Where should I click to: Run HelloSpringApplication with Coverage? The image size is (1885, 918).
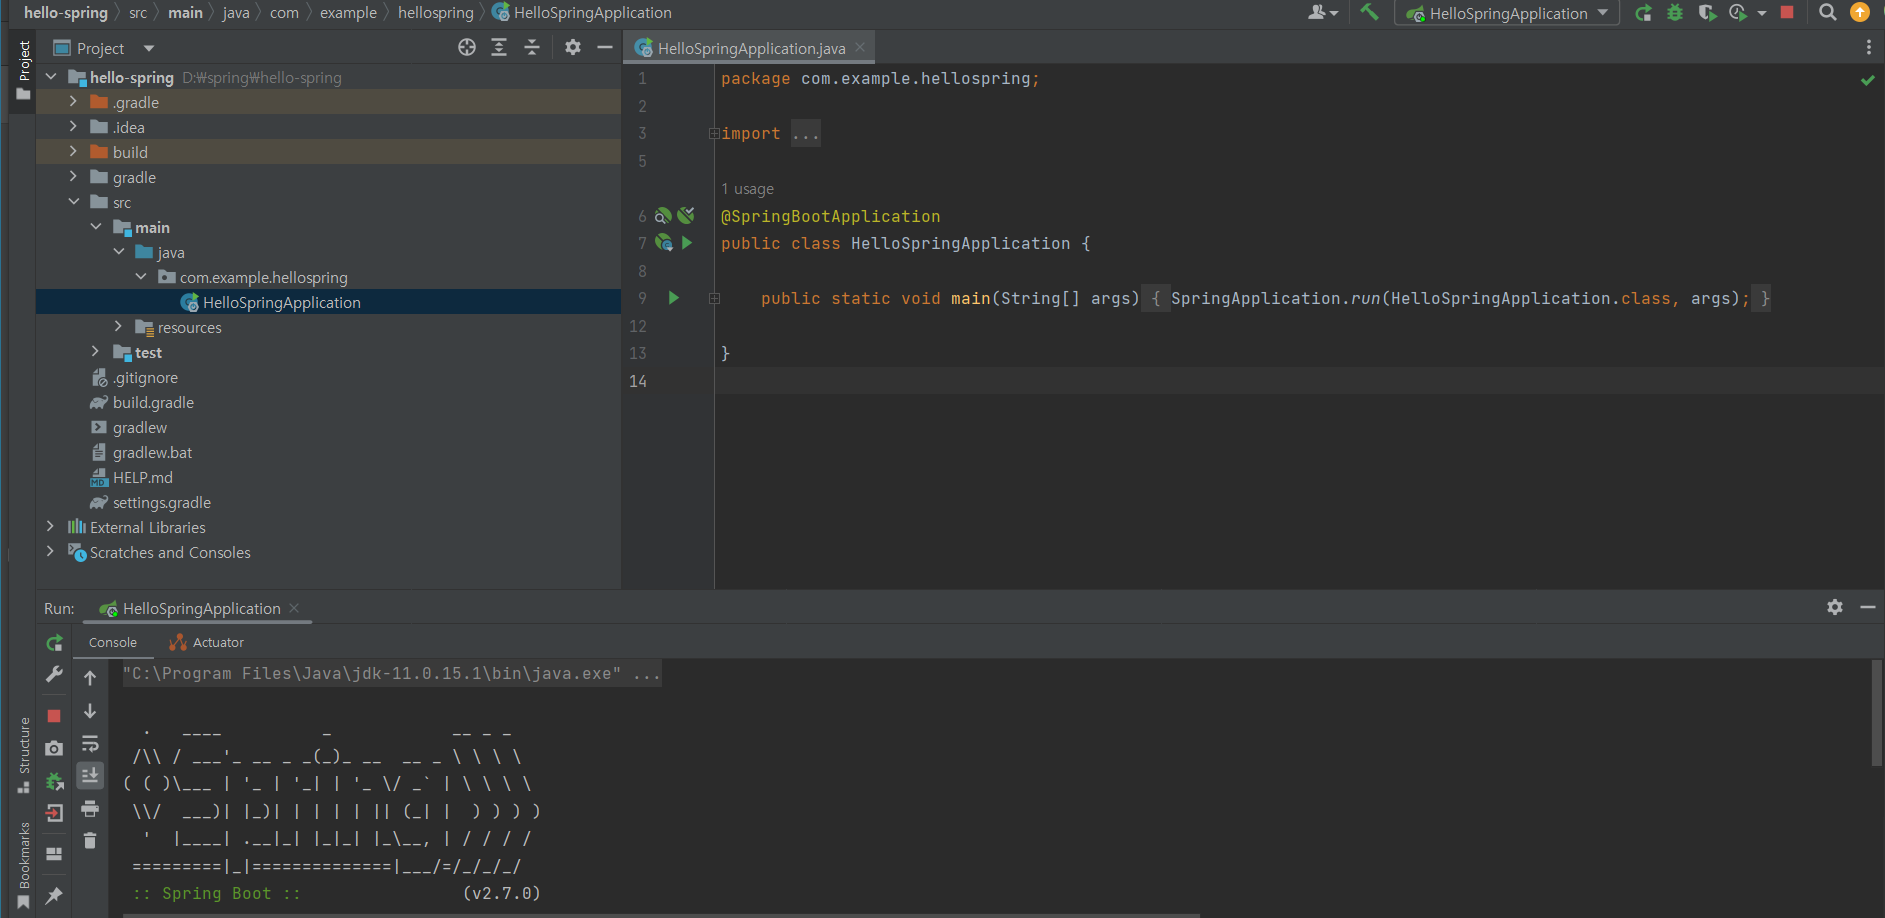point(1707,13)
